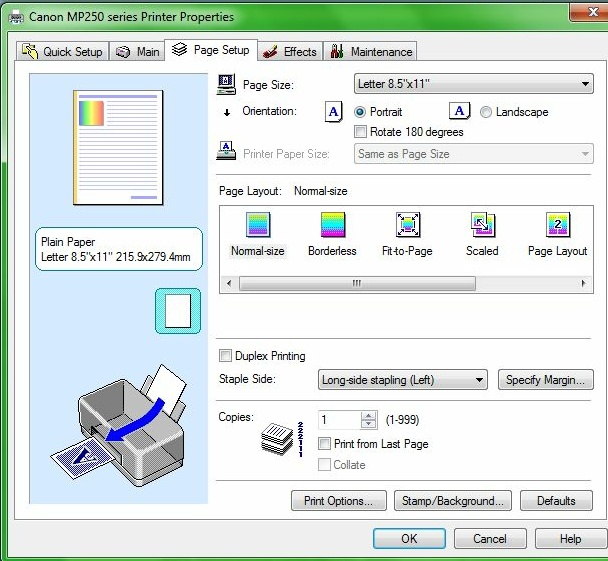This screenshot has width=608, height=561.
Task: Click the layout list right scroll arrow
Action: click(584, 283)
